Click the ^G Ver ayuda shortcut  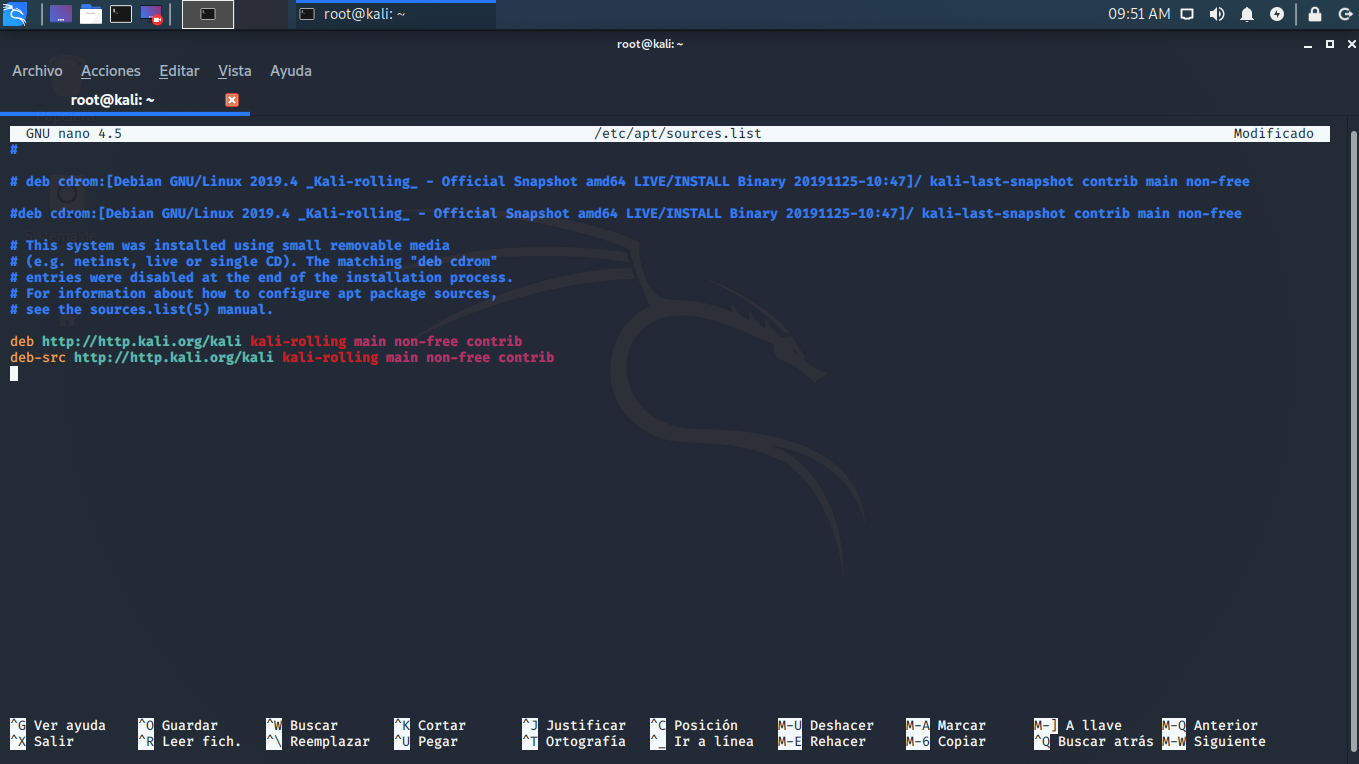click(58, 726)
